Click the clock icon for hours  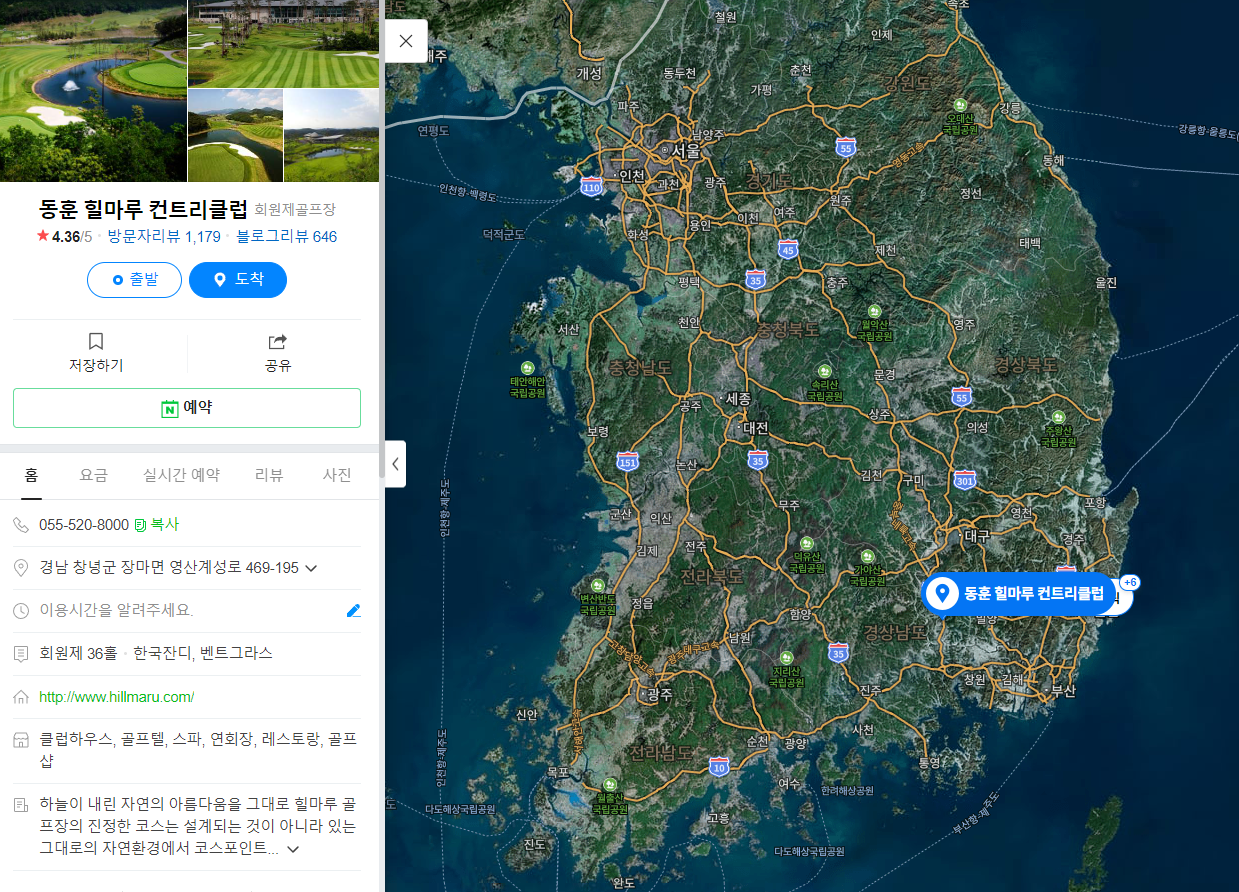coord(21,610)
